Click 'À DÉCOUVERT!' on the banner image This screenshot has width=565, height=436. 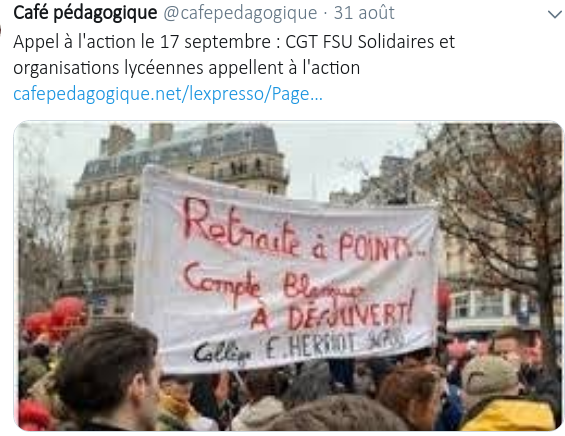(x=332, y=314)
